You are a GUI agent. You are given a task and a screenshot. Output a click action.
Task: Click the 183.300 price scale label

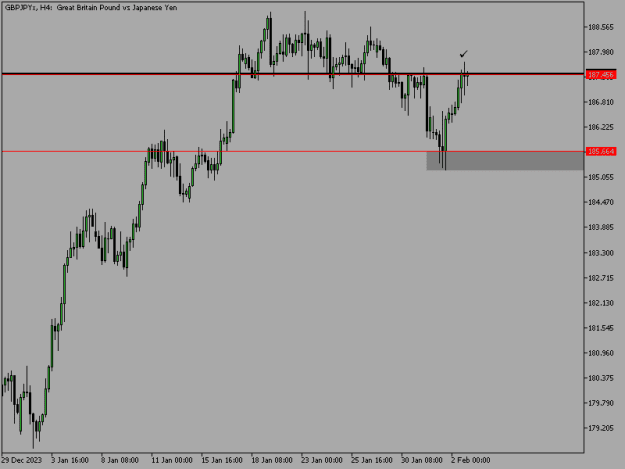pyautogui.click(x=601, y=253)
